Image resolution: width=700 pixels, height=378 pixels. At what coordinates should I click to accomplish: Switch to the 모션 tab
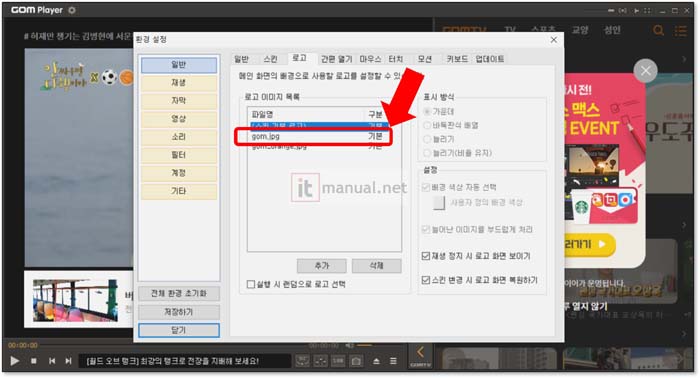[x=425, y=59]
